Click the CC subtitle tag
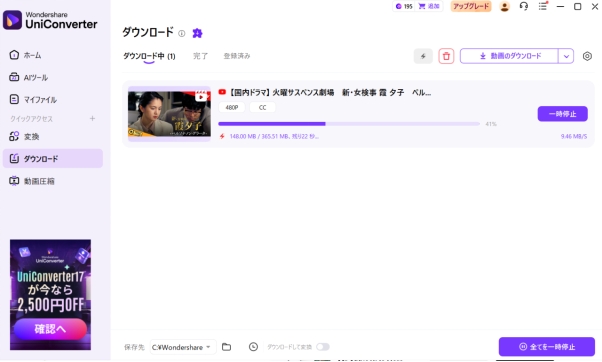 (x=263, y=107)
